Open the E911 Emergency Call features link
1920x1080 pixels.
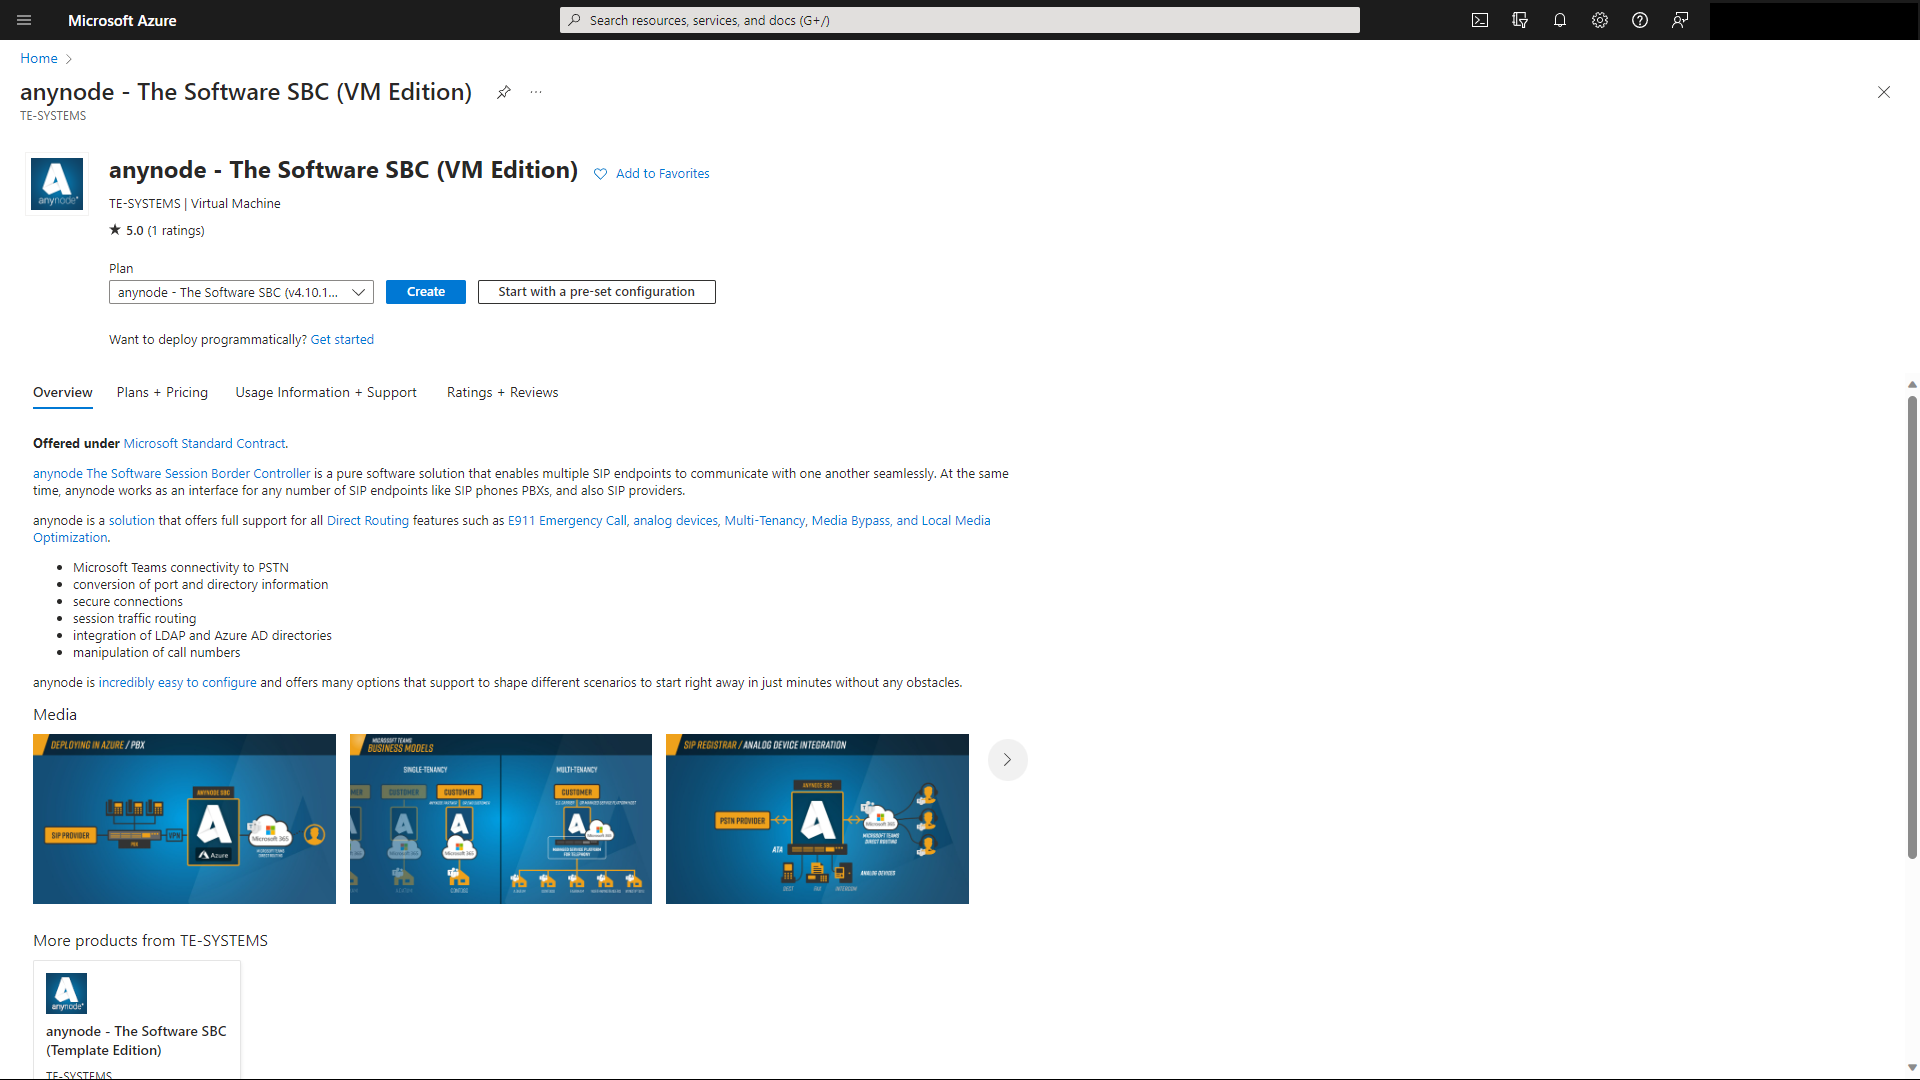[x=749, y=521]
